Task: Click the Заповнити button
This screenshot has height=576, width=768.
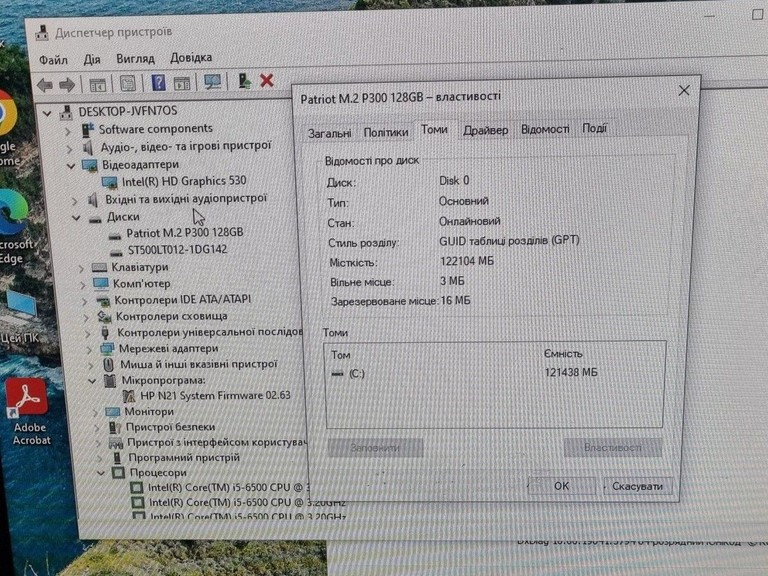Action: pyautogui.click(x=375, y=448)
